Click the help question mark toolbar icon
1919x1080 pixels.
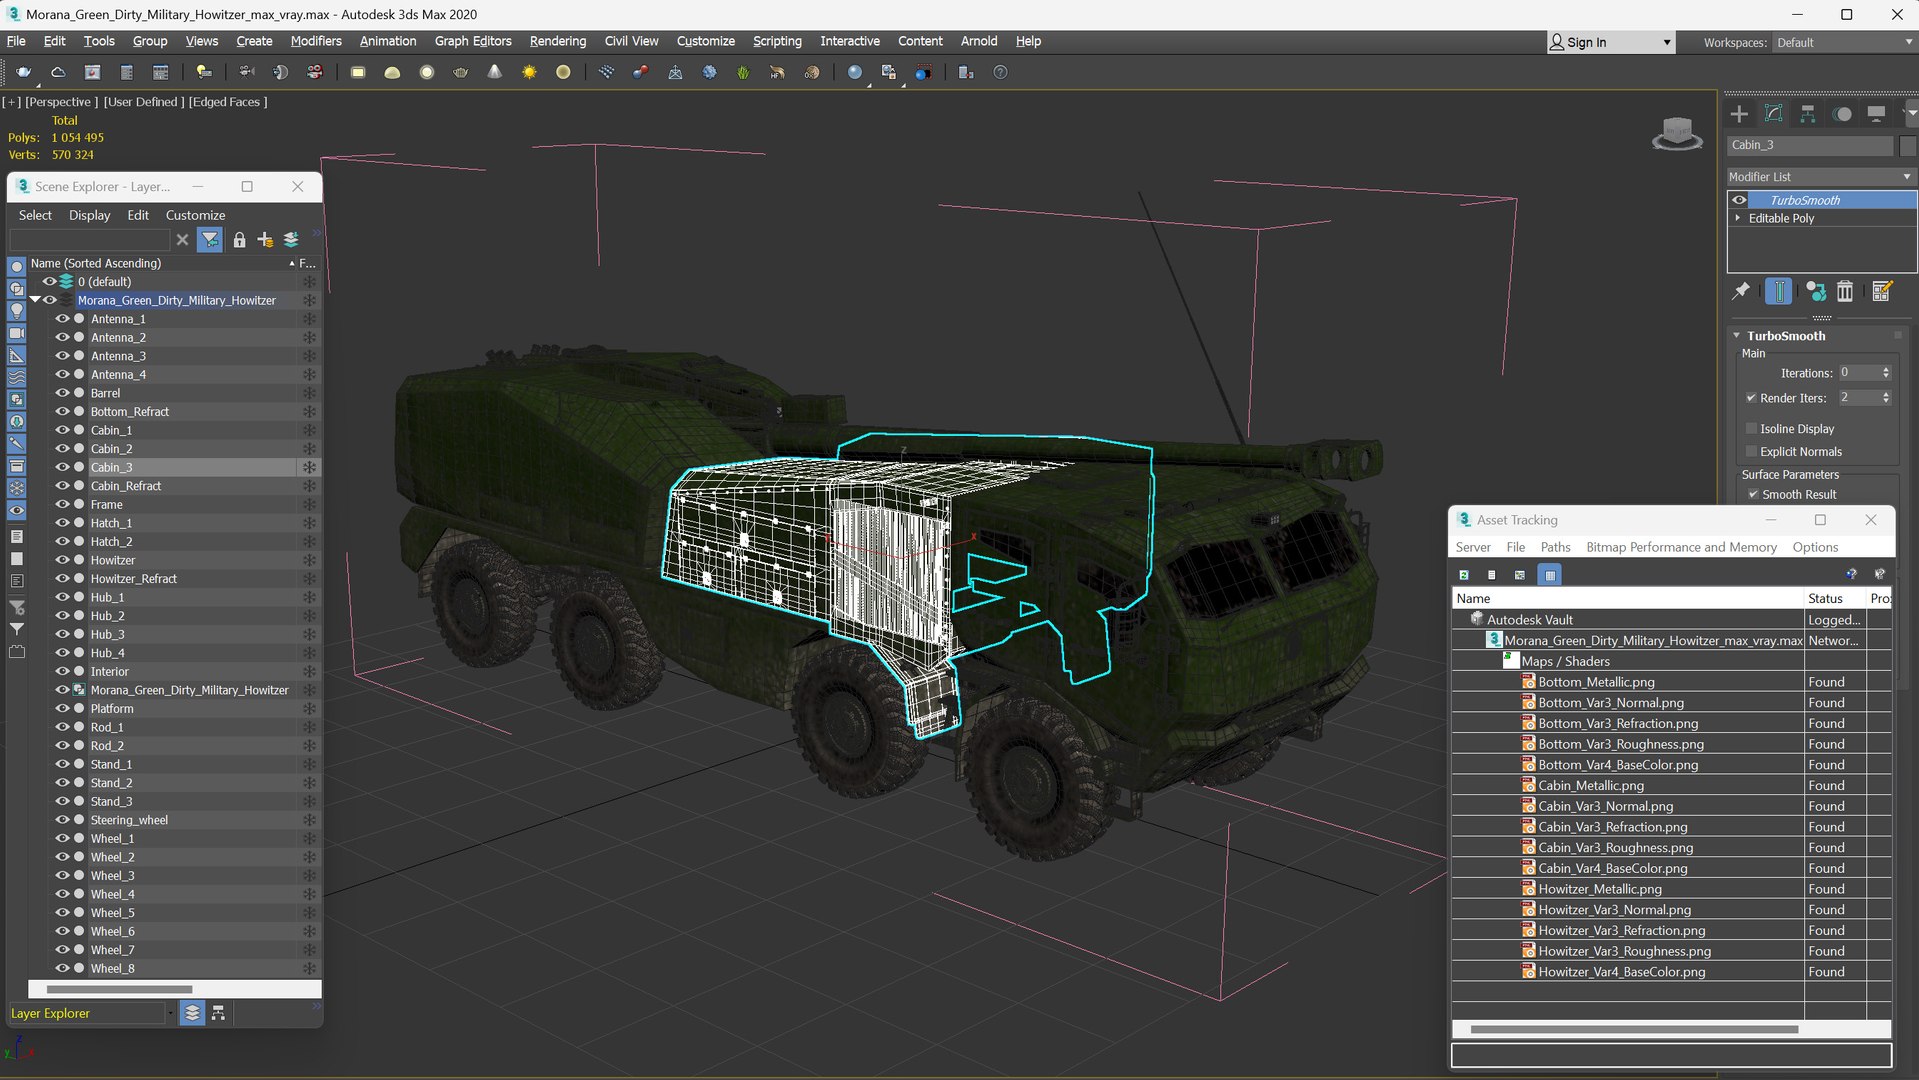[x=1000, y=72]
